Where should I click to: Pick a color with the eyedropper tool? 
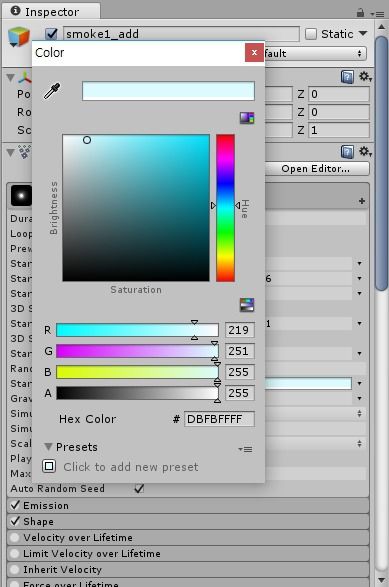point(52,91)
